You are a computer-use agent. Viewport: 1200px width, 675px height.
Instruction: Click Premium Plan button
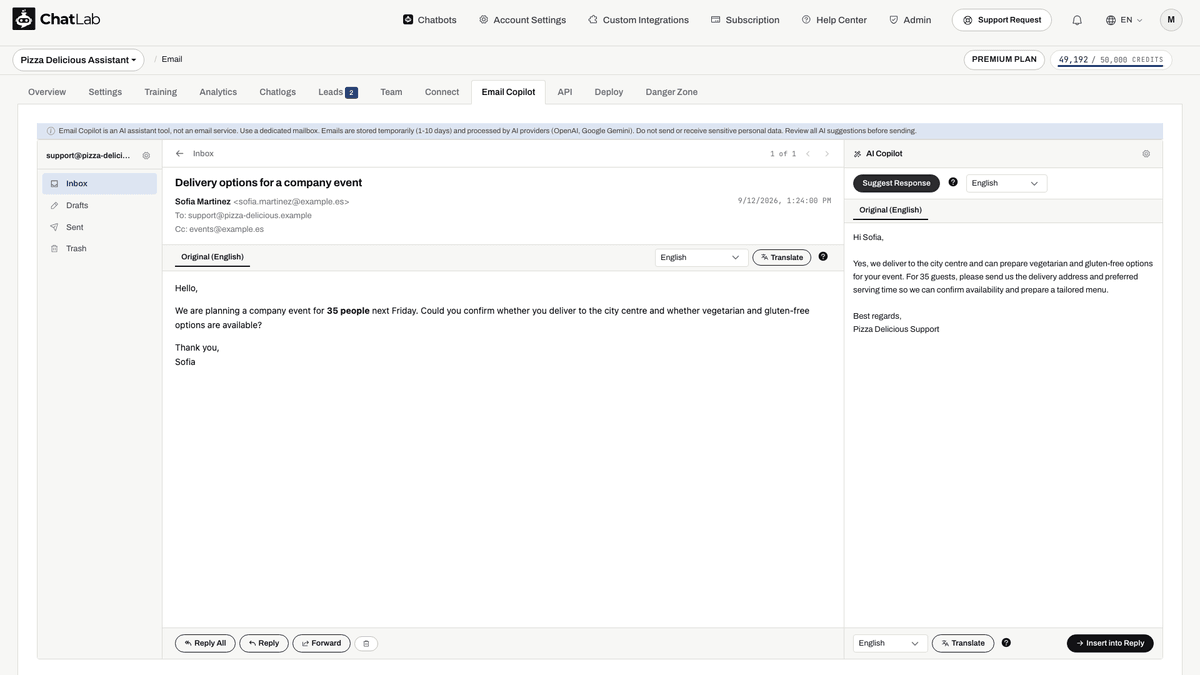coord(1004,59)
